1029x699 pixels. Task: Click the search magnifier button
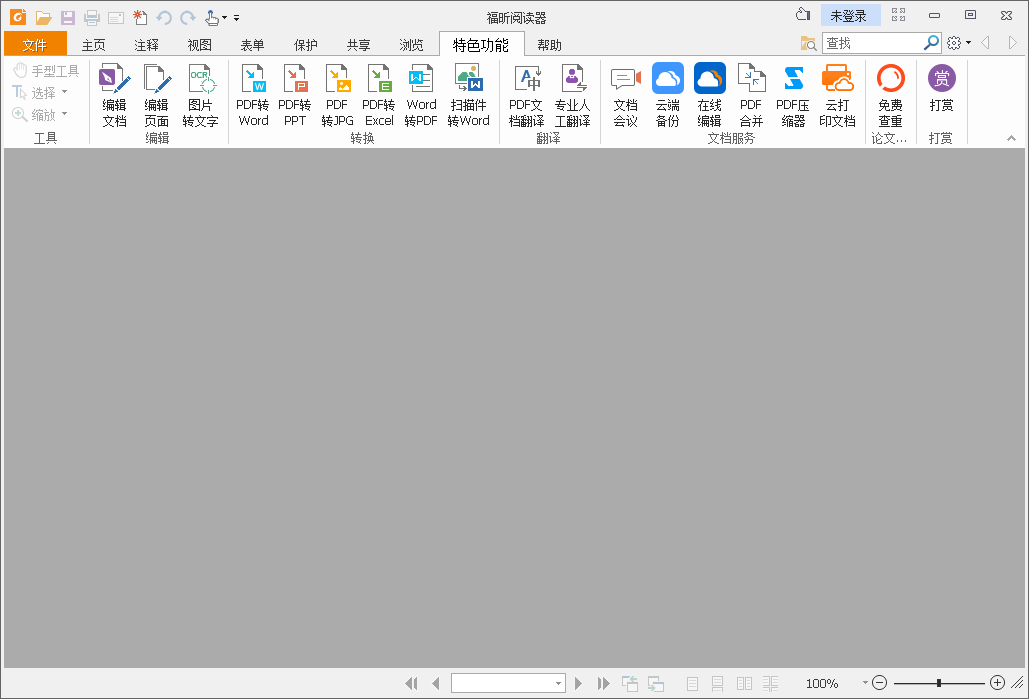tap(931, 43)
